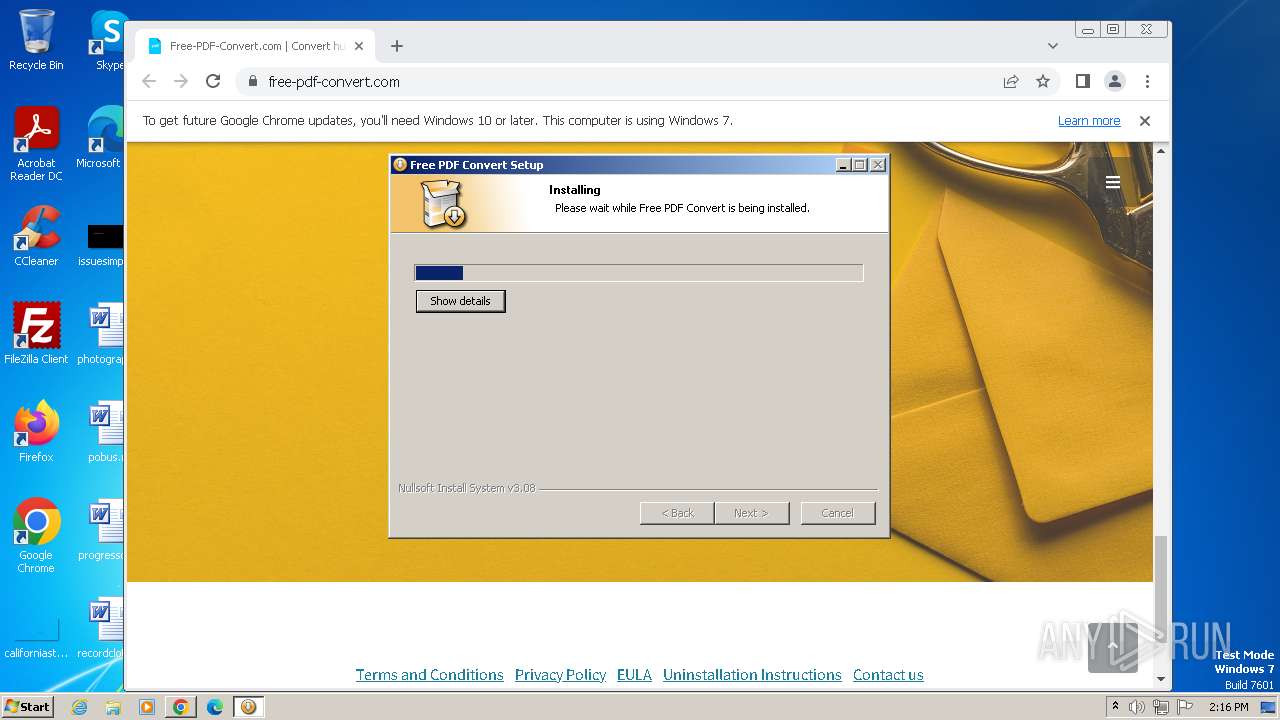Open Action Center flag in tray
Viewport: 1280px width, 720px height.
[1184, 707]
